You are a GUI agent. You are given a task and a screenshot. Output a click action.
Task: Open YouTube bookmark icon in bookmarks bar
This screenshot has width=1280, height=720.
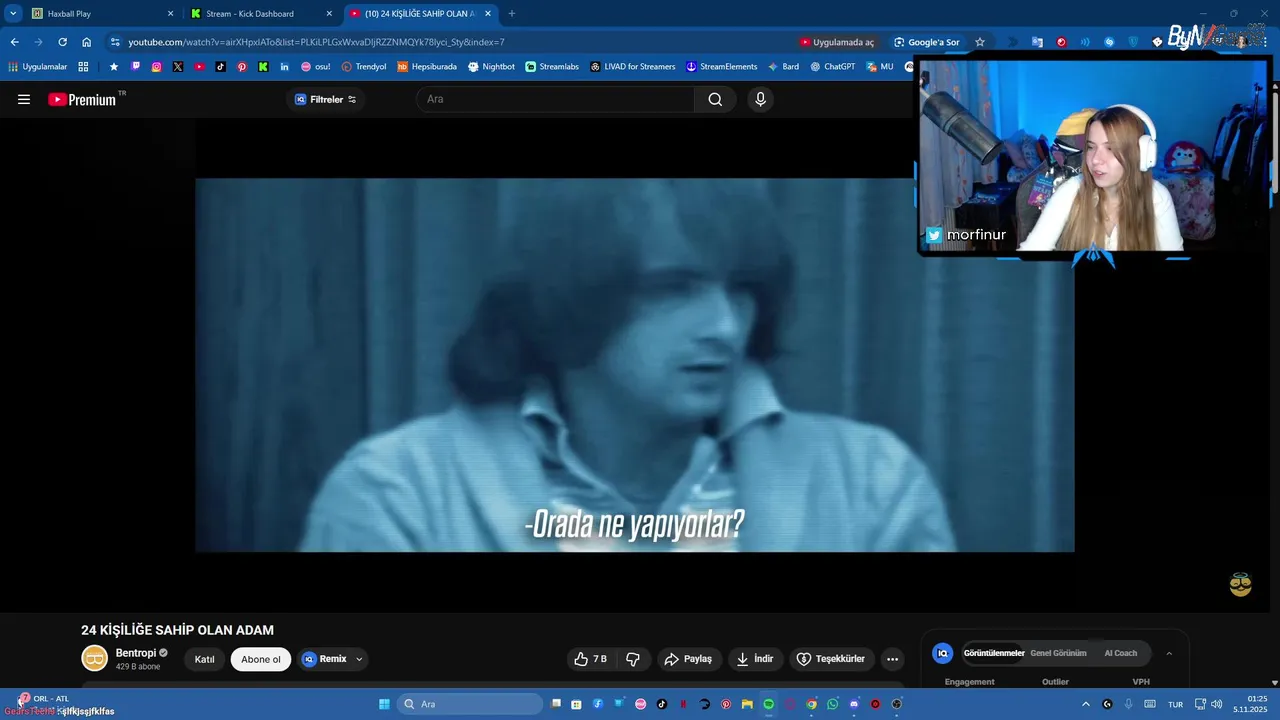199,67
